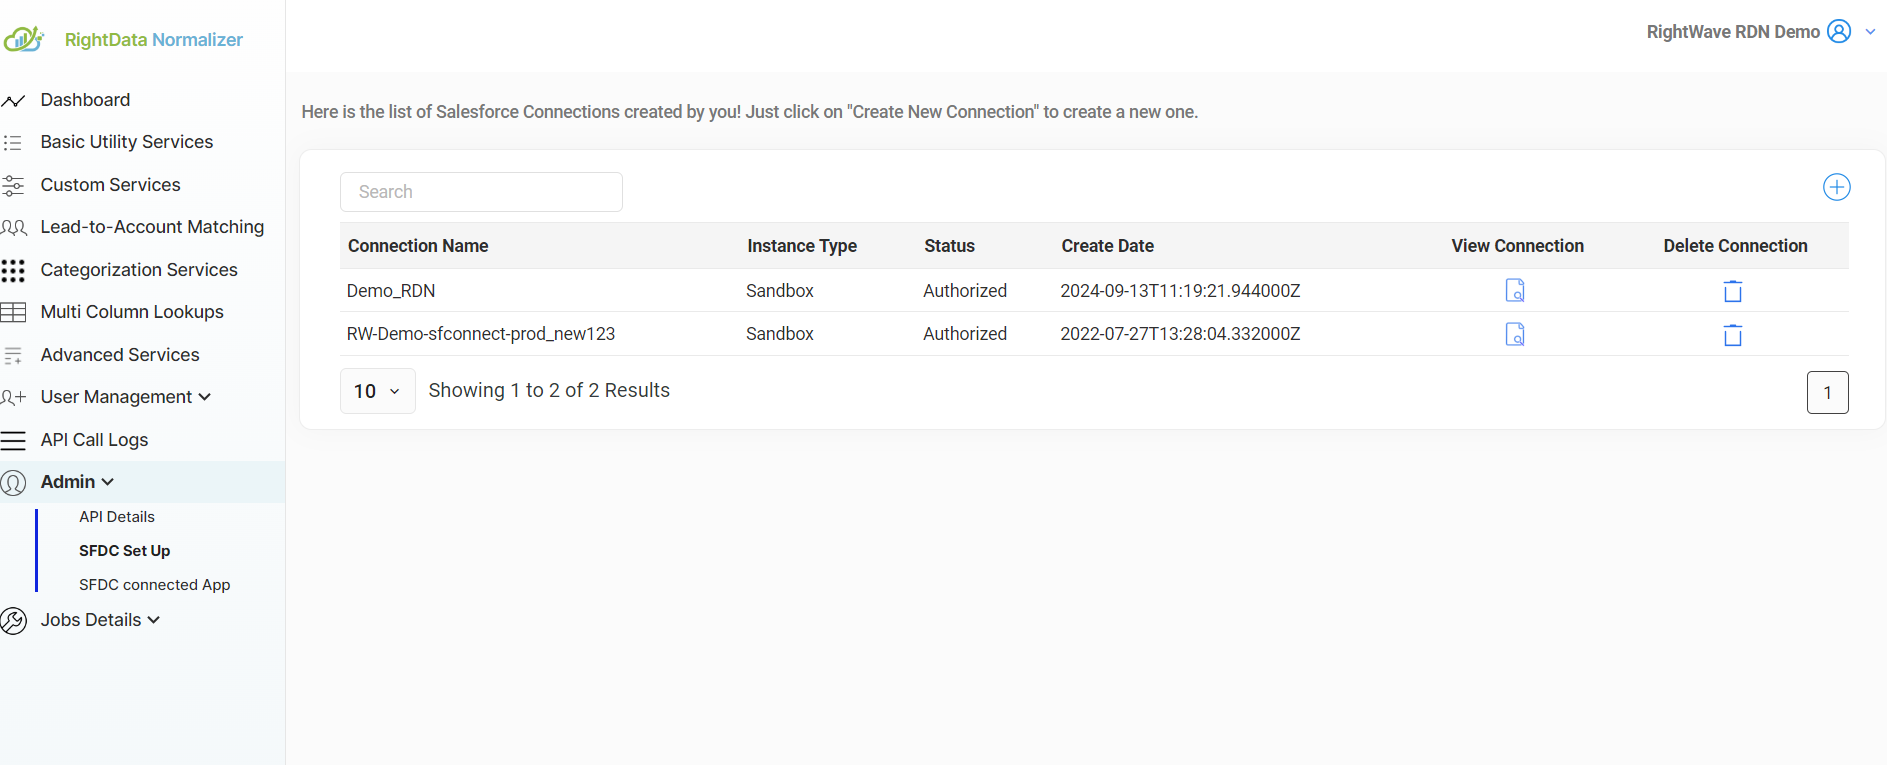Image resolution: width=1887 pixels, height=765 pixels.
Task: Expand the User Management chevron
Action: click(x=205, y=397)
